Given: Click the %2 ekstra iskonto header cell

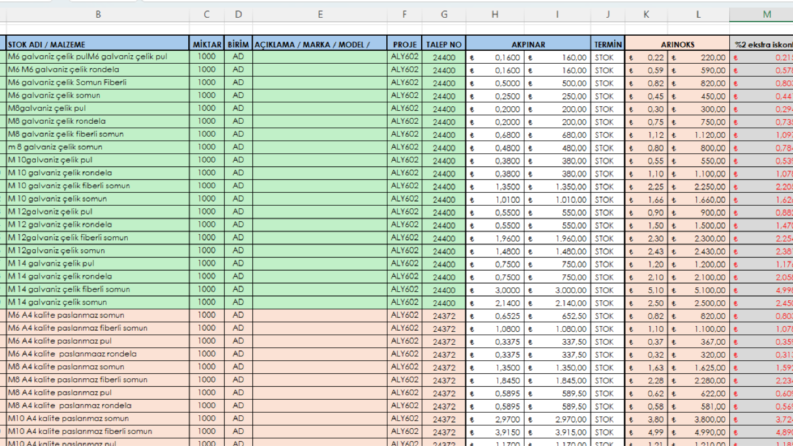Looking at the screenshot, I should (762, 44).
